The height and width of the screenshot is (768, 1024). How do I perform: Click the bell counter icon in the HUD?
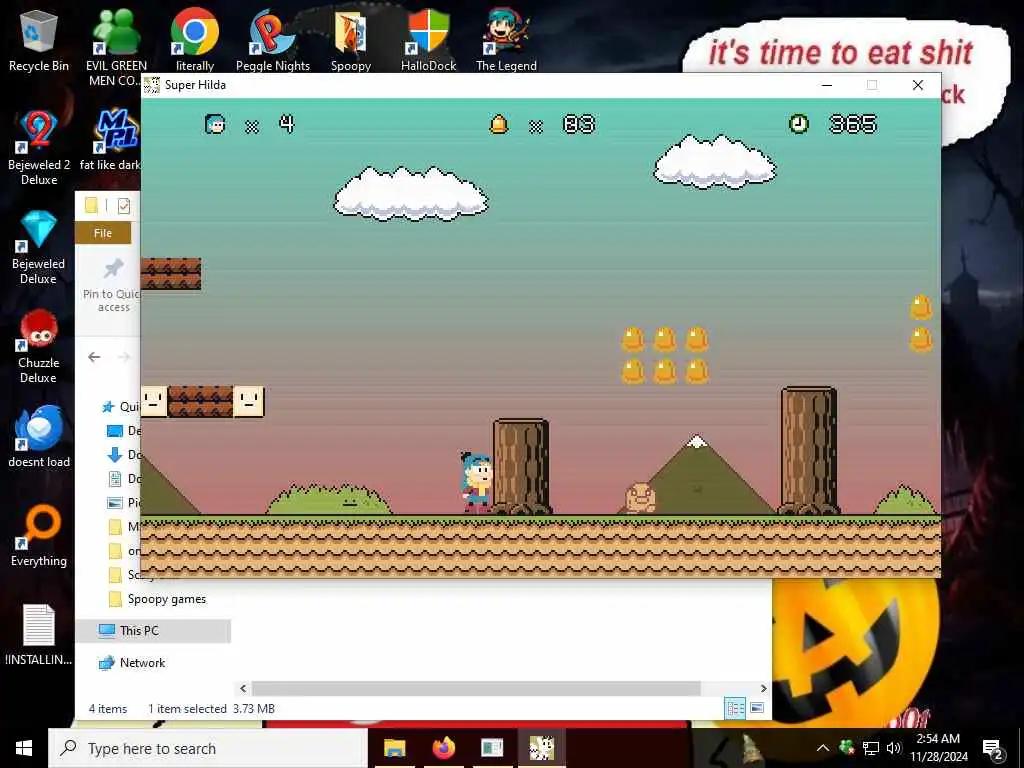tap(499, 123)
